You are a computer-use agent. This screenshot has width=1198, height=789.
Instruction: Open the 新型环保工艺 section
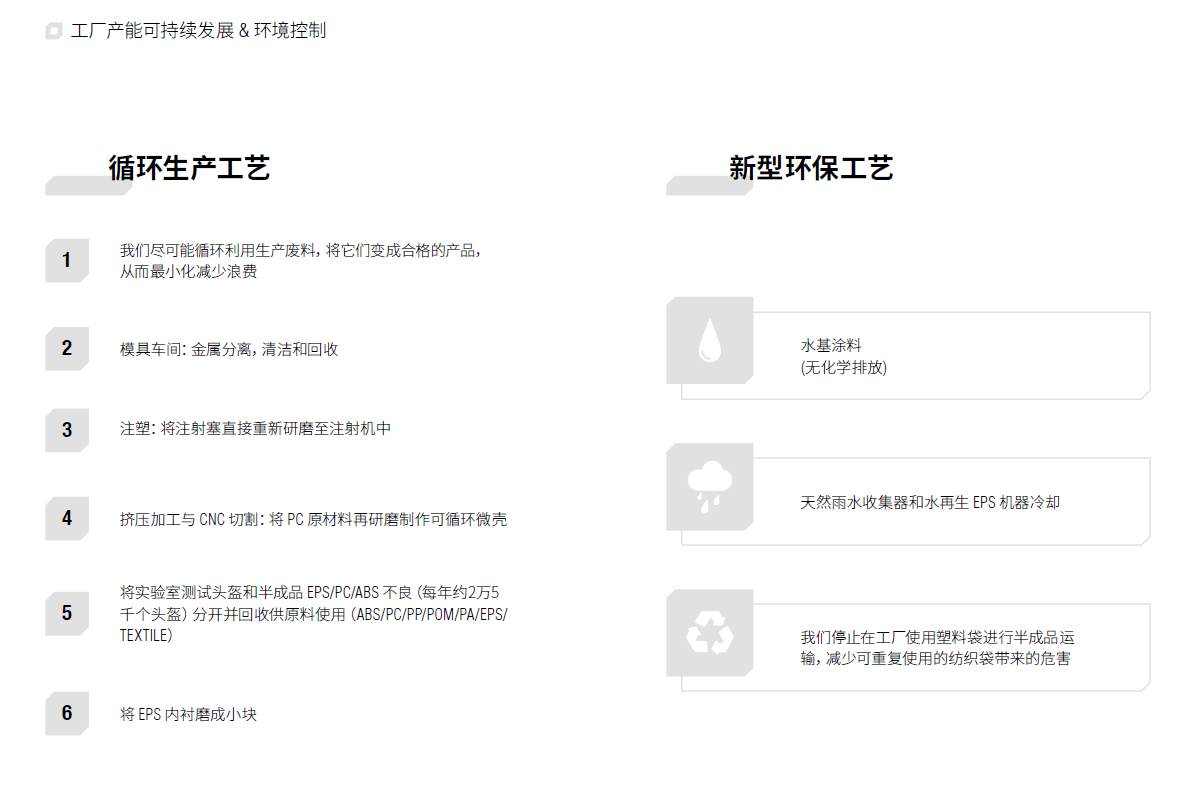[814, 168]
